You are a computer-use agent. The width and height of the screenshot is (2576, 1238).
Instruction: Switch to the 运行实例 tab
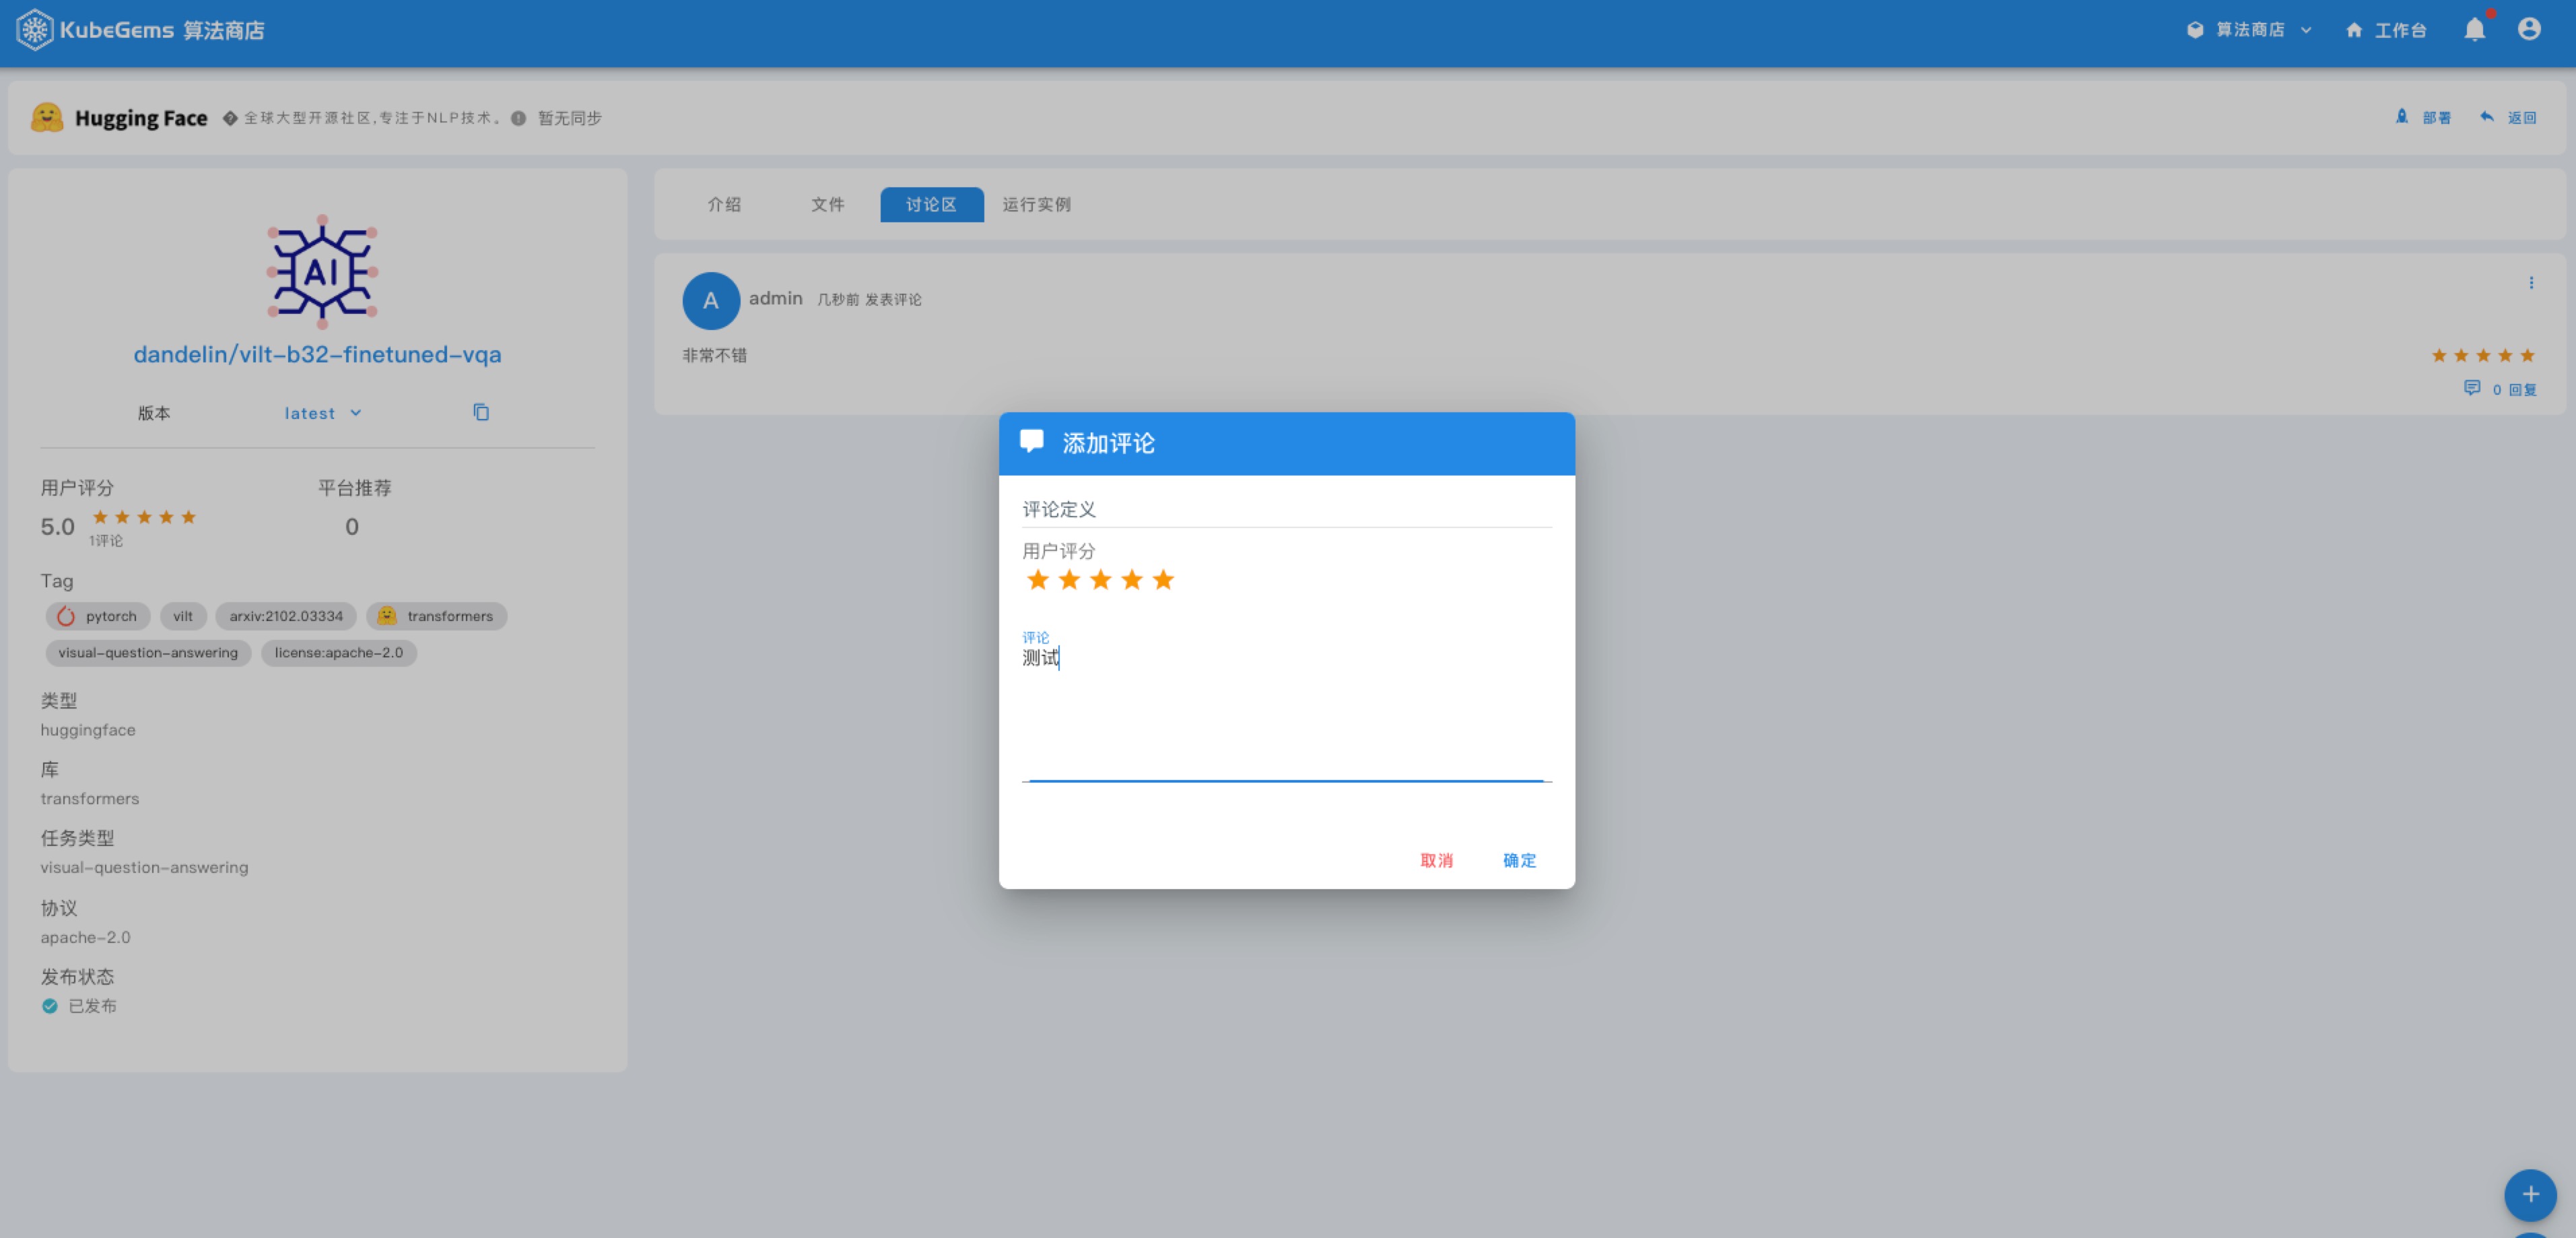pyautogui.click(x=1036, y=204)
